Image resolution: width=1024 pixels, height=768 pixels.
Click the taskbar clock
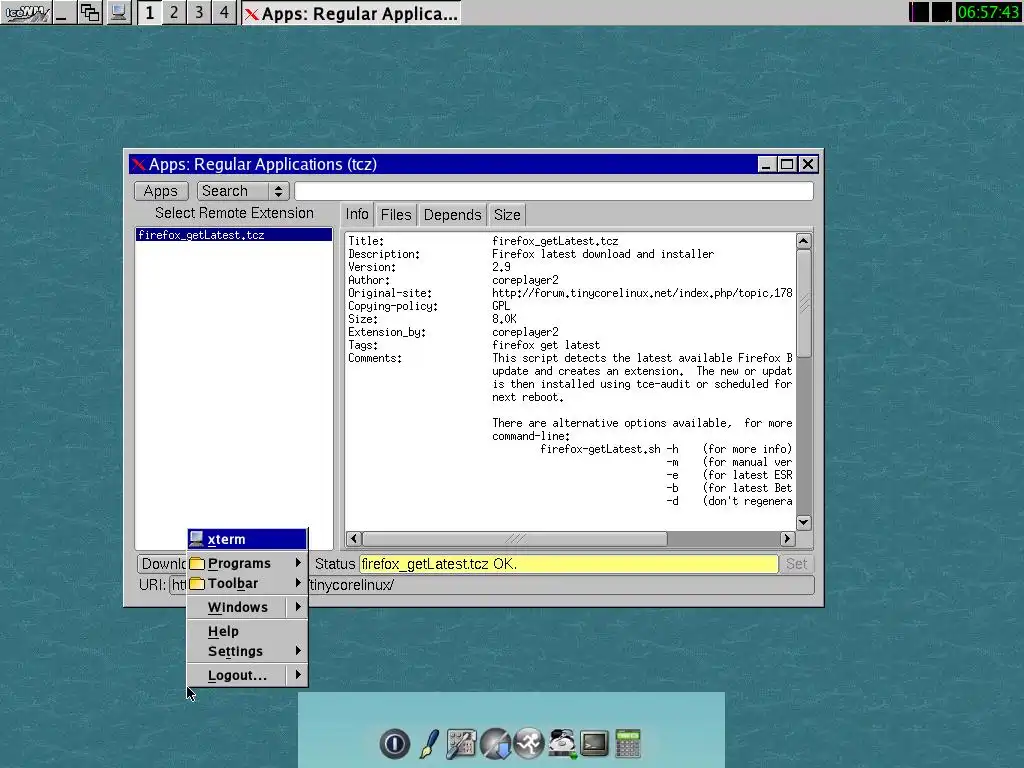(988, 12)
